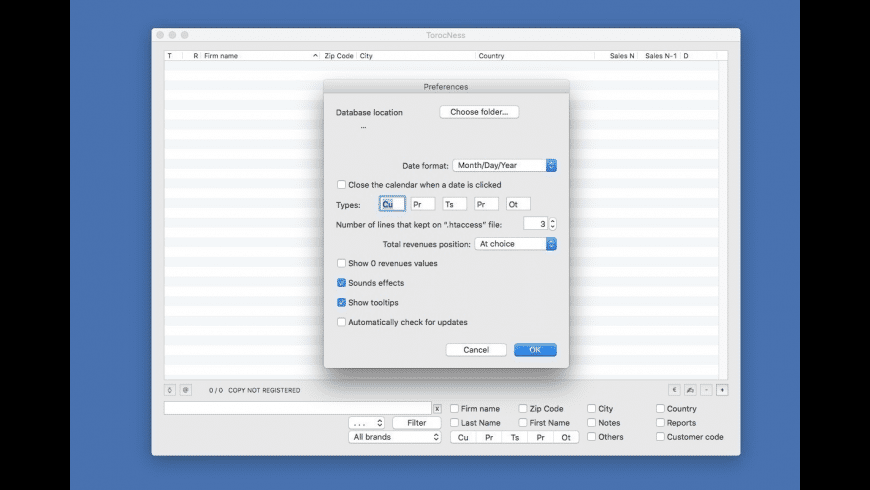Click the euro currency icon button
Image resolution: width=870 pixels, height=490 pixels.
click(x=674, y=389)
